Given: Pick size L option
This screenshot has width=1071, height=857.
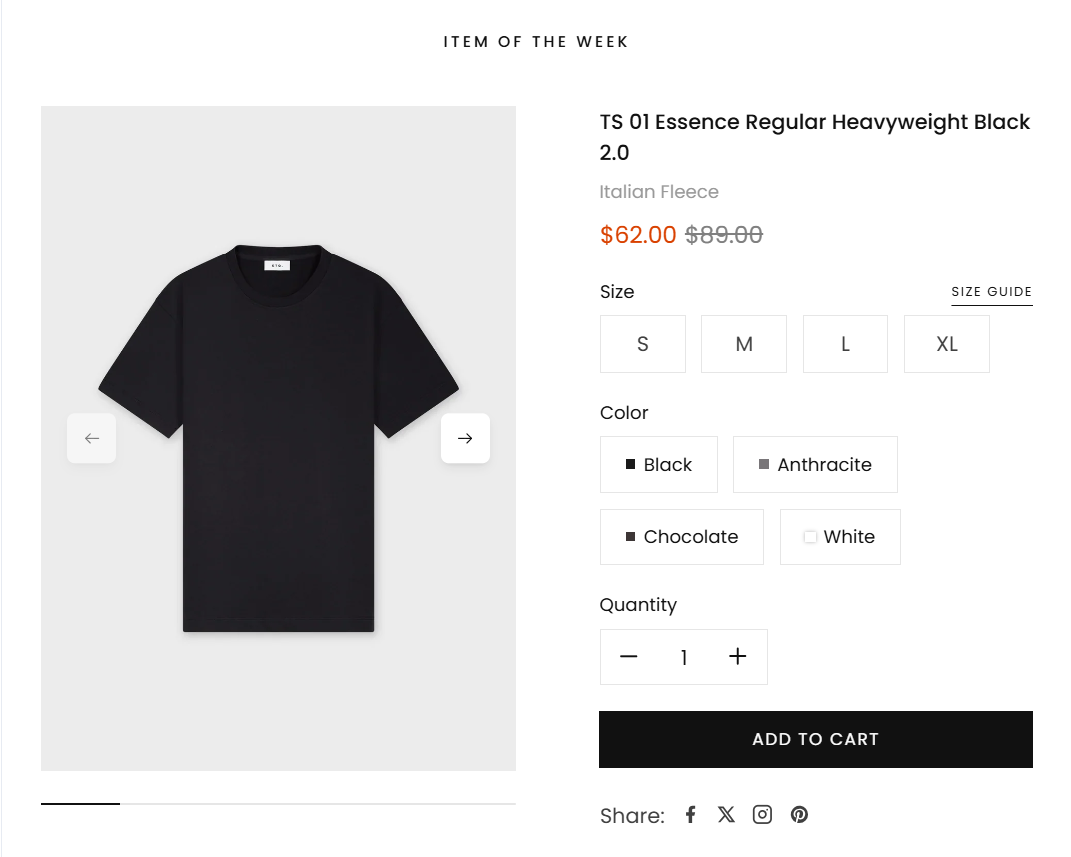Looking at the screenshot, I should [x=845, y=344].
